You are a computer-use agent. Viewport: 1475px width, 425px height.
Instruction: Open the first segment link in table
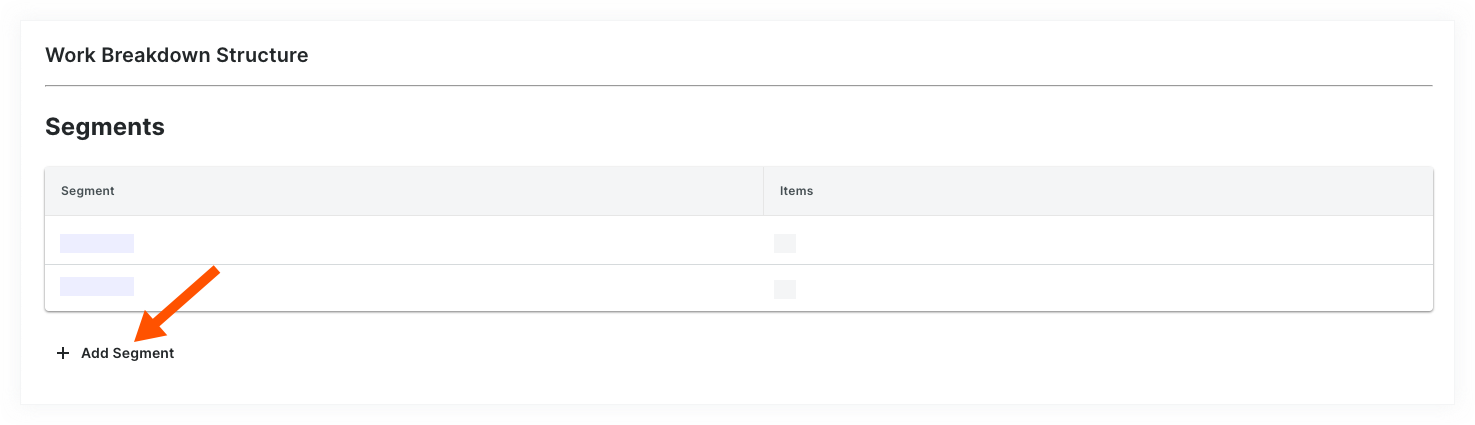point(97,243)
